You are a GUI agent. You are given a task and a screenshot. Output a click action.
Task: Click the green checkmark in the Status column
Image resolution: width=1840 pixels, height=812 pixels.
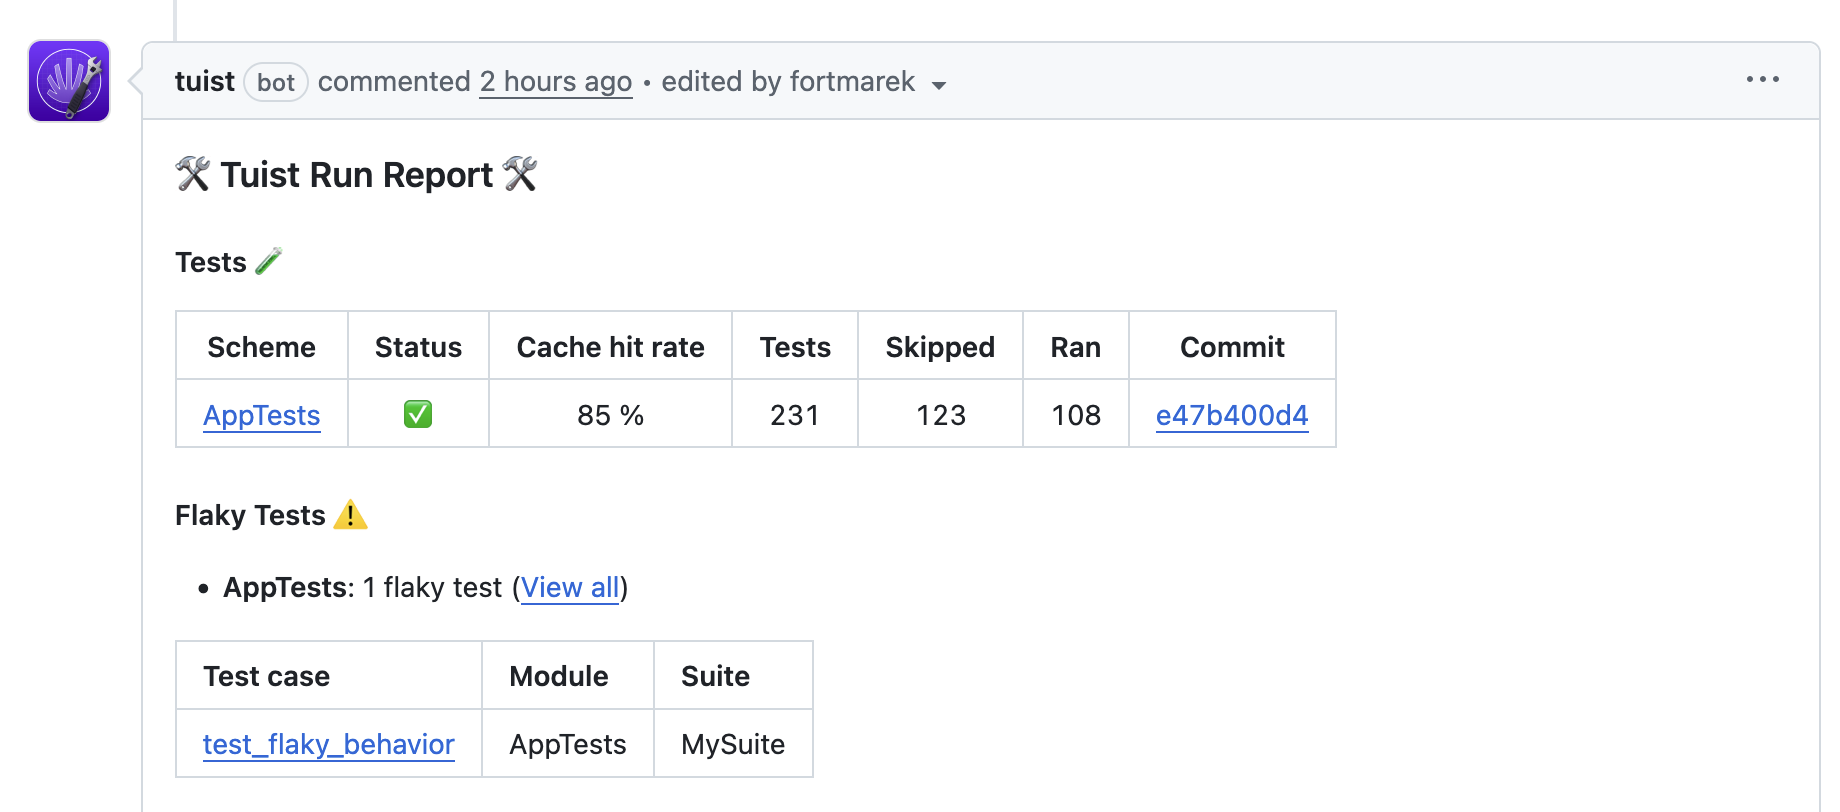(x=418, y=414)
